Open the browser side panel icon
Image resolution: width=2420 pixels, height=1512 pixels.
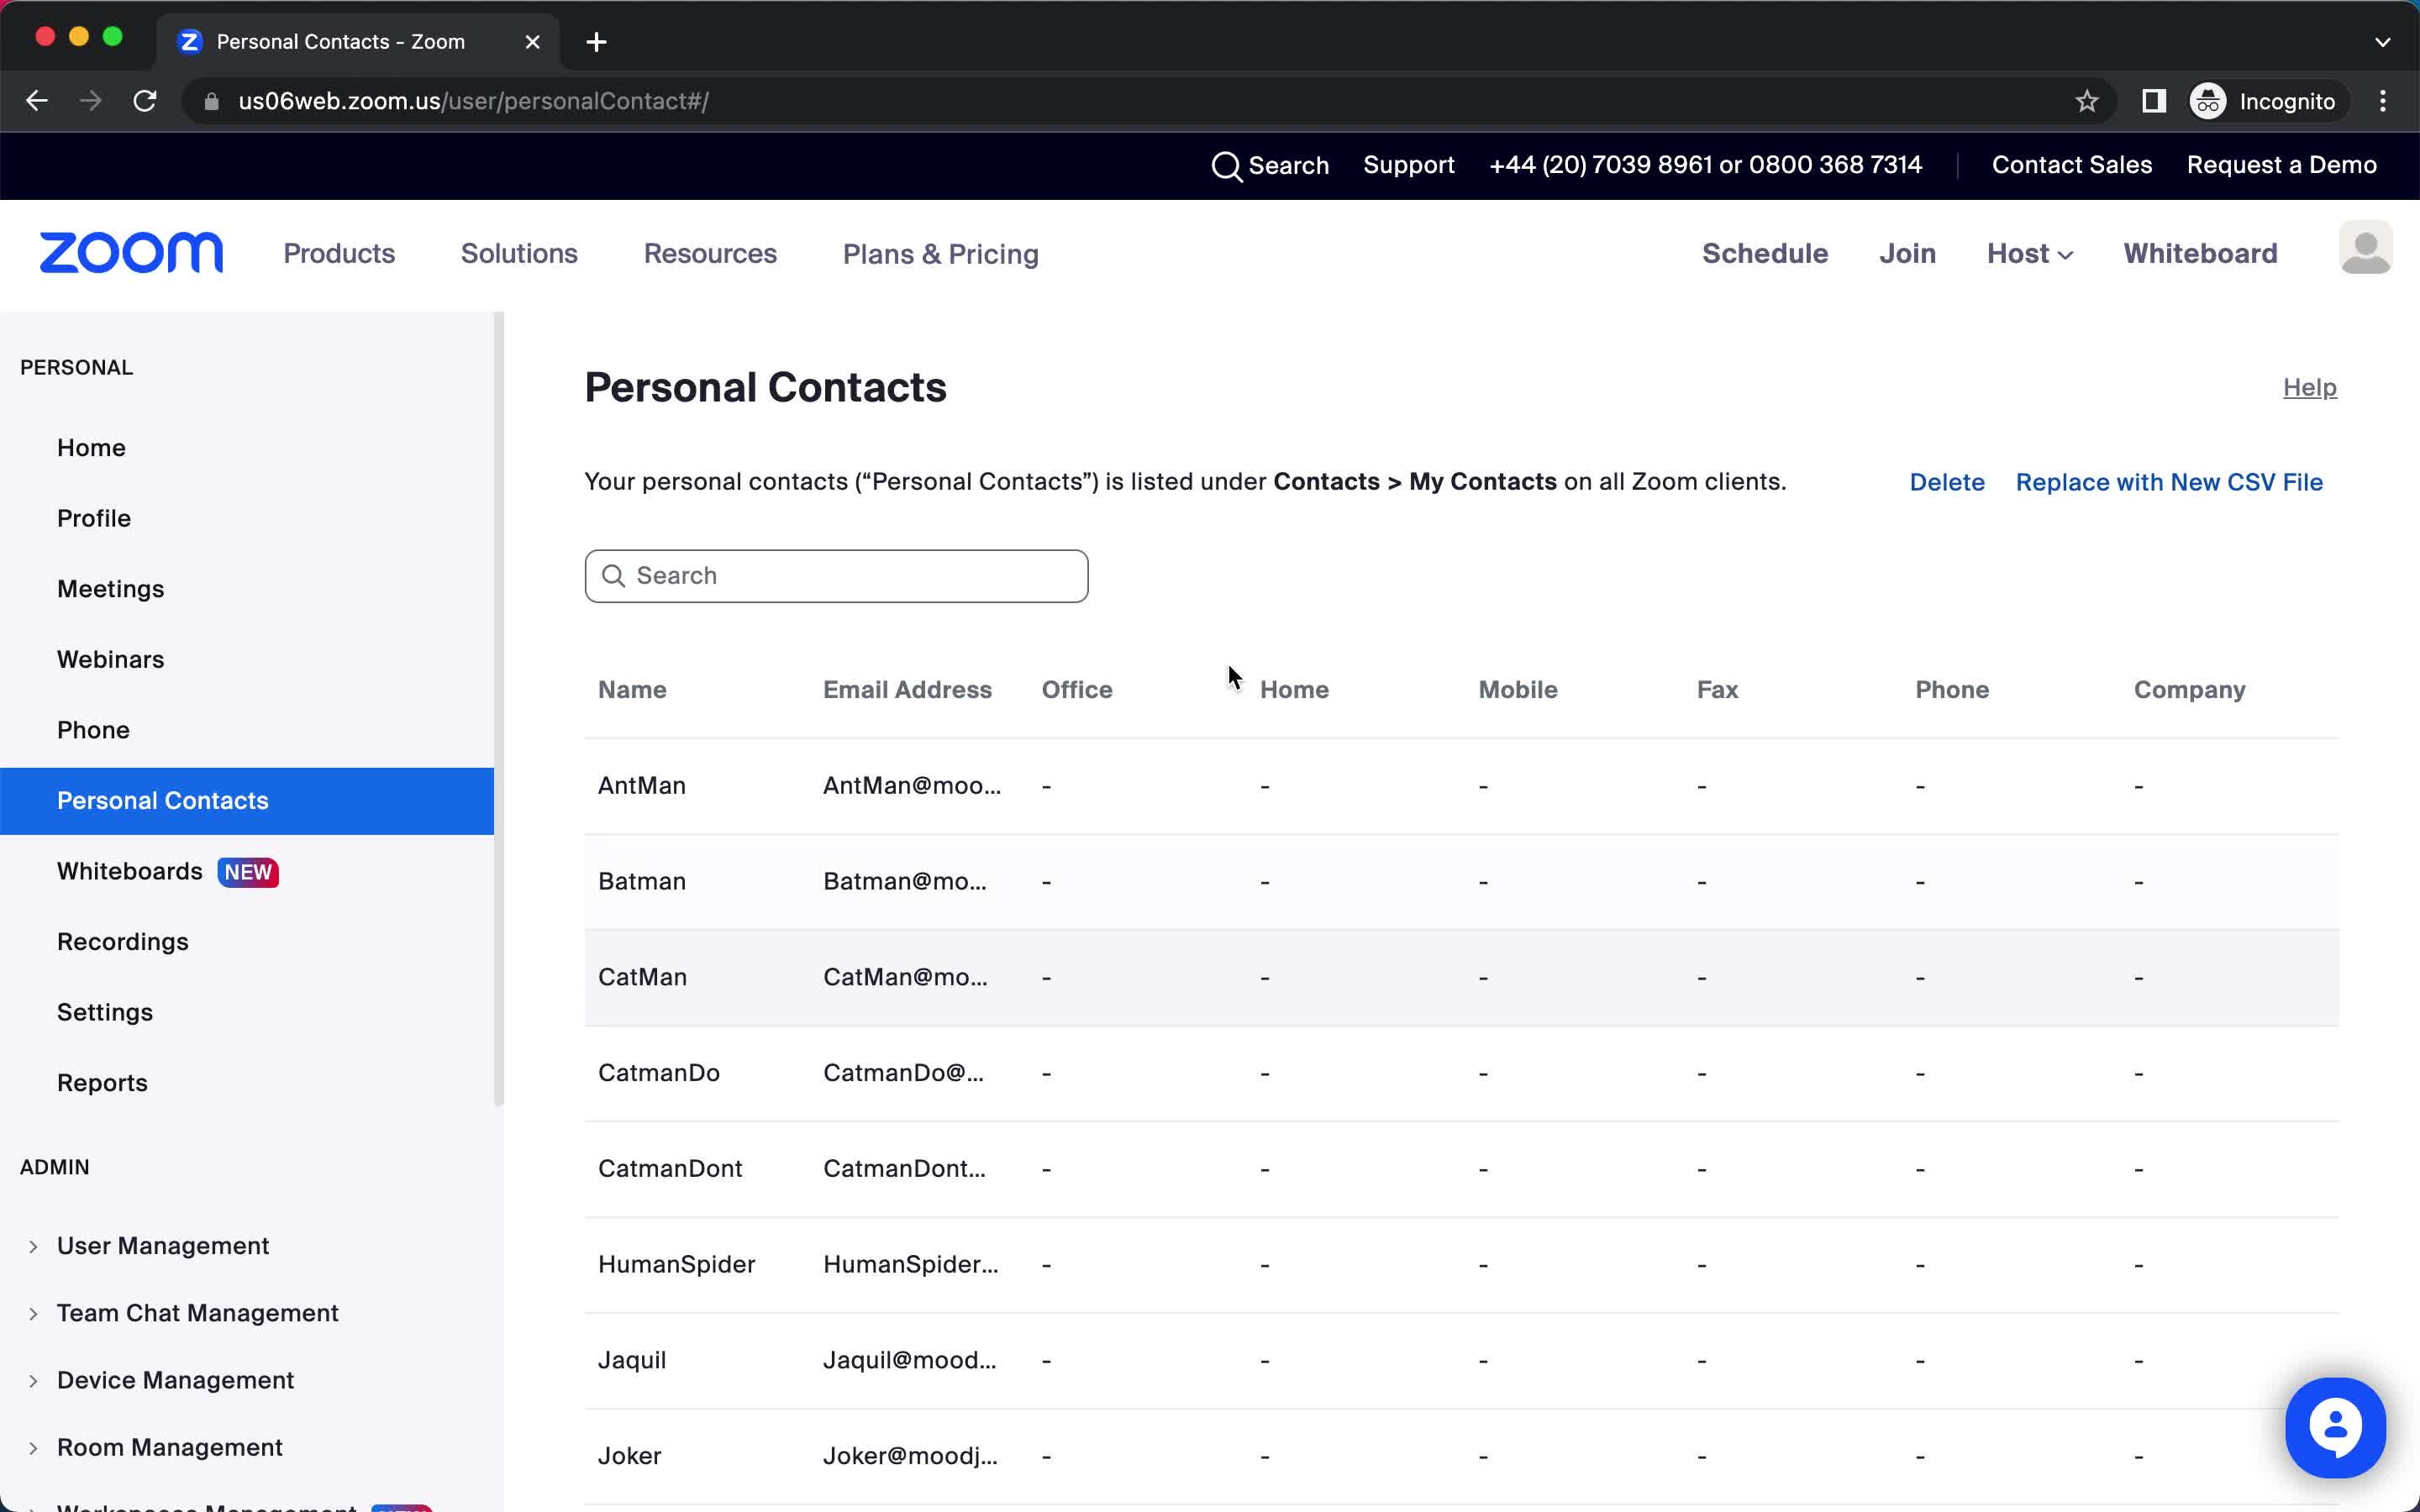(x=2154, y=101)
